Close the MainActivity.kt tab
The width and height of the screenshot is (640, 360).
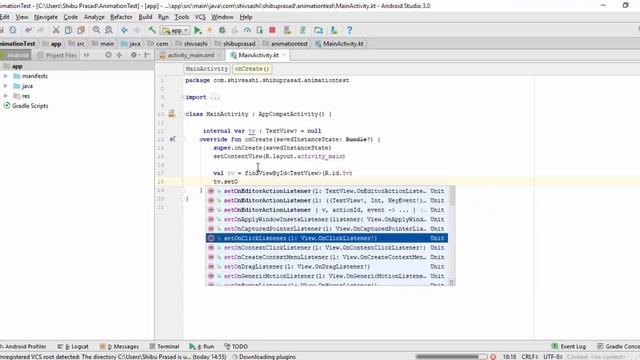[x=284, y=55]
